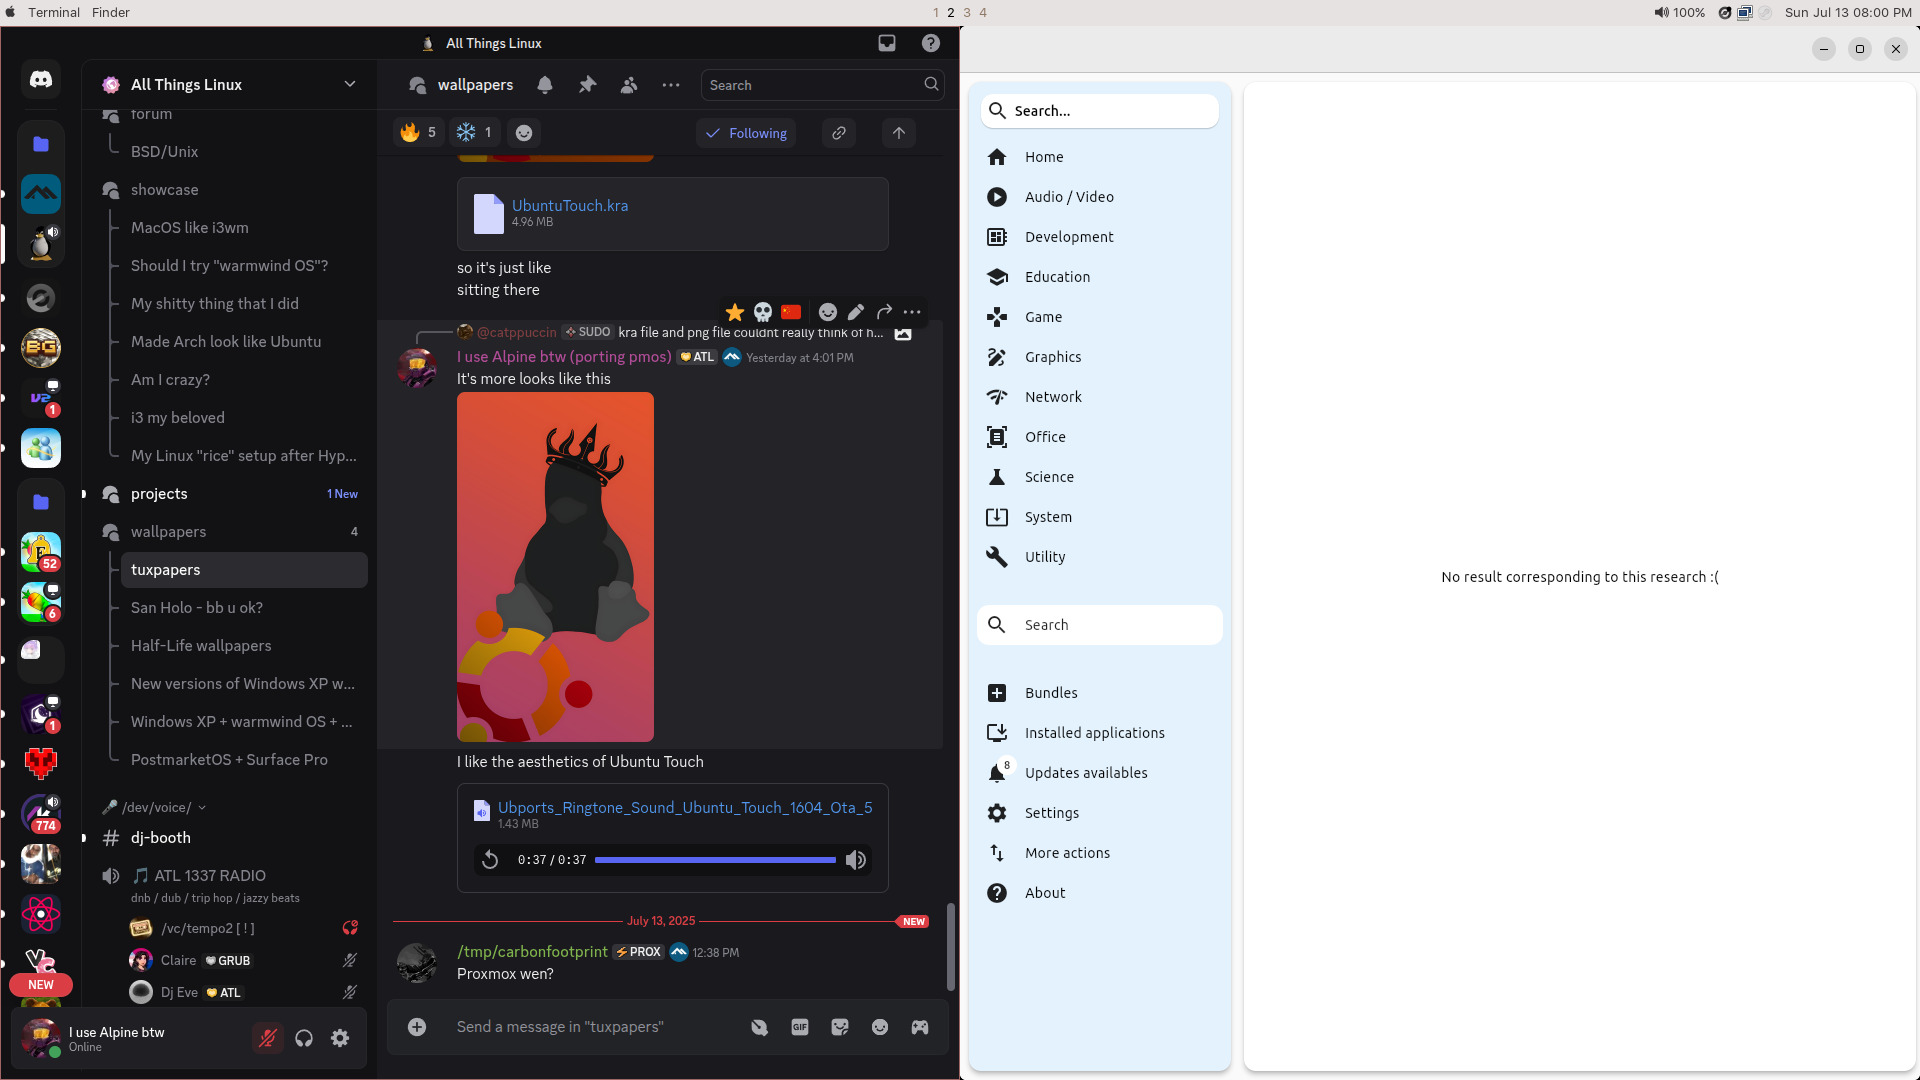Screen dimensions: 1920x1080
Task: Click the GIF picker icon
Action: point(799,1027)
